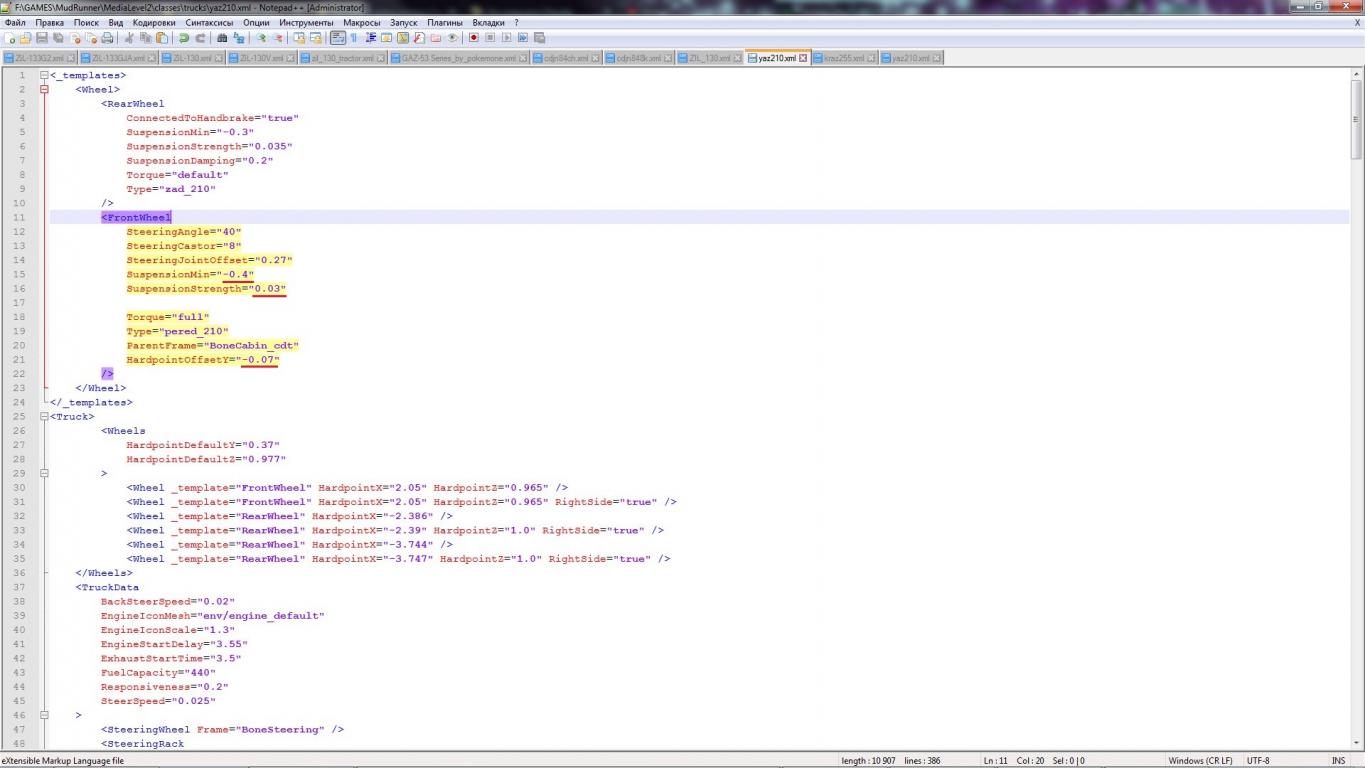Toggle INS insert mode in the status bar
This screenshot has width=1365, height=768.
[1337, 761]
